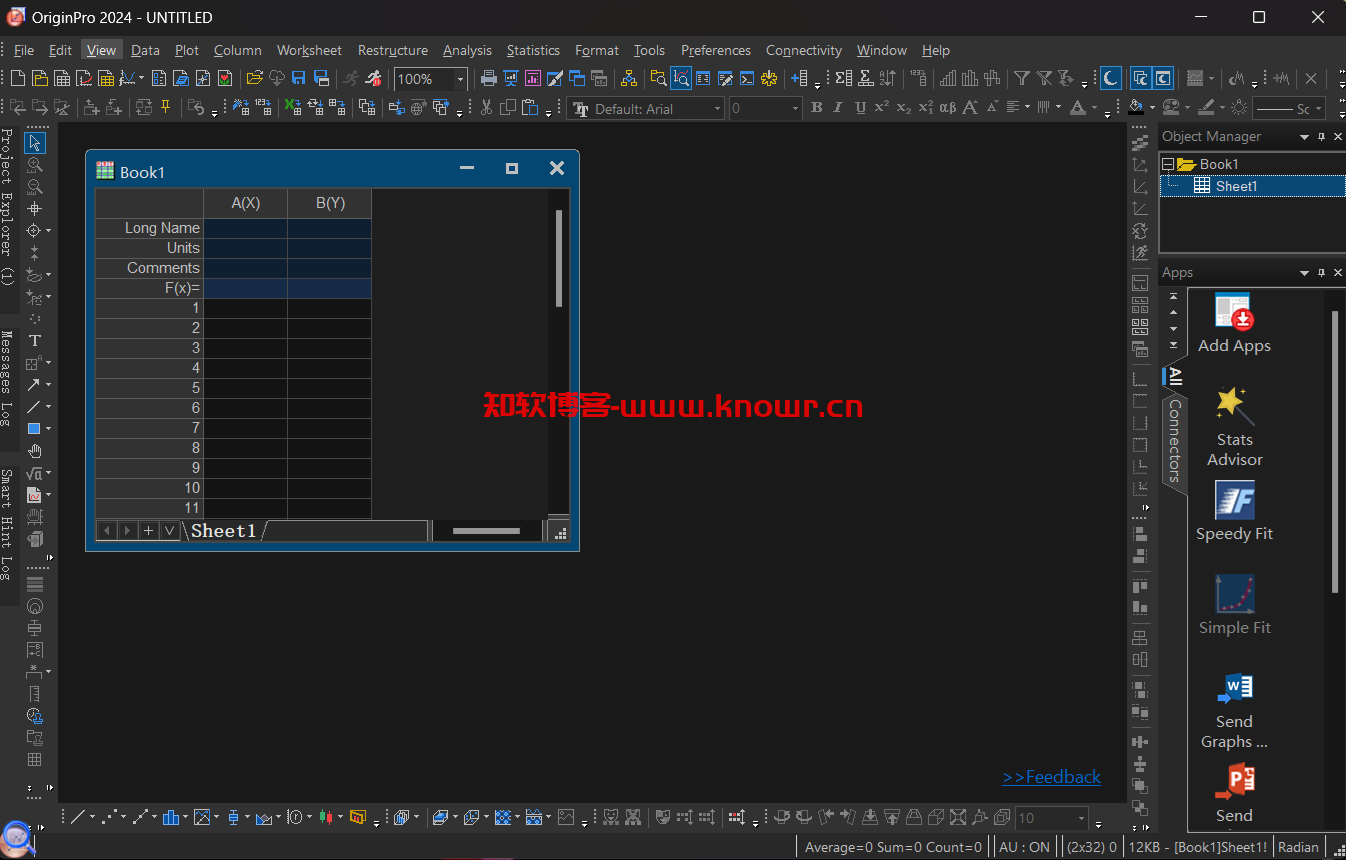Select the Arrow drawing tool
Image resolution: width=1346 pixels, height=860 pixels.
click(33, 385)
